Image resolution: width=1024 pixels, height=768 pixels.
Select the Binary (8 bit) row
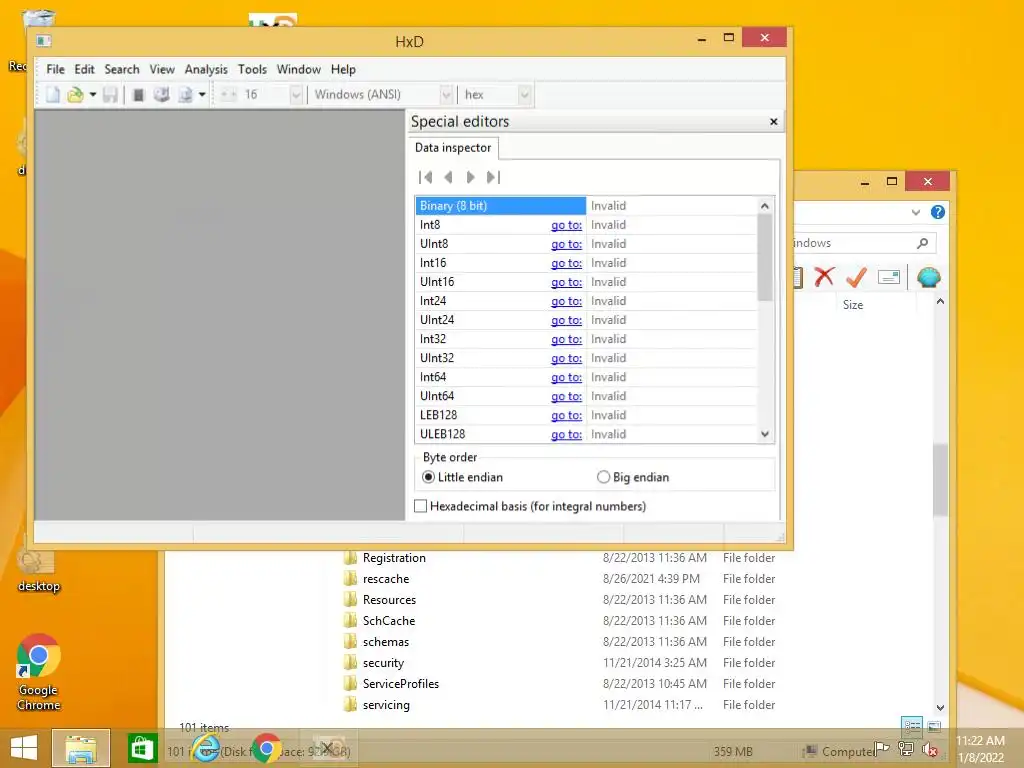(586, 206)
